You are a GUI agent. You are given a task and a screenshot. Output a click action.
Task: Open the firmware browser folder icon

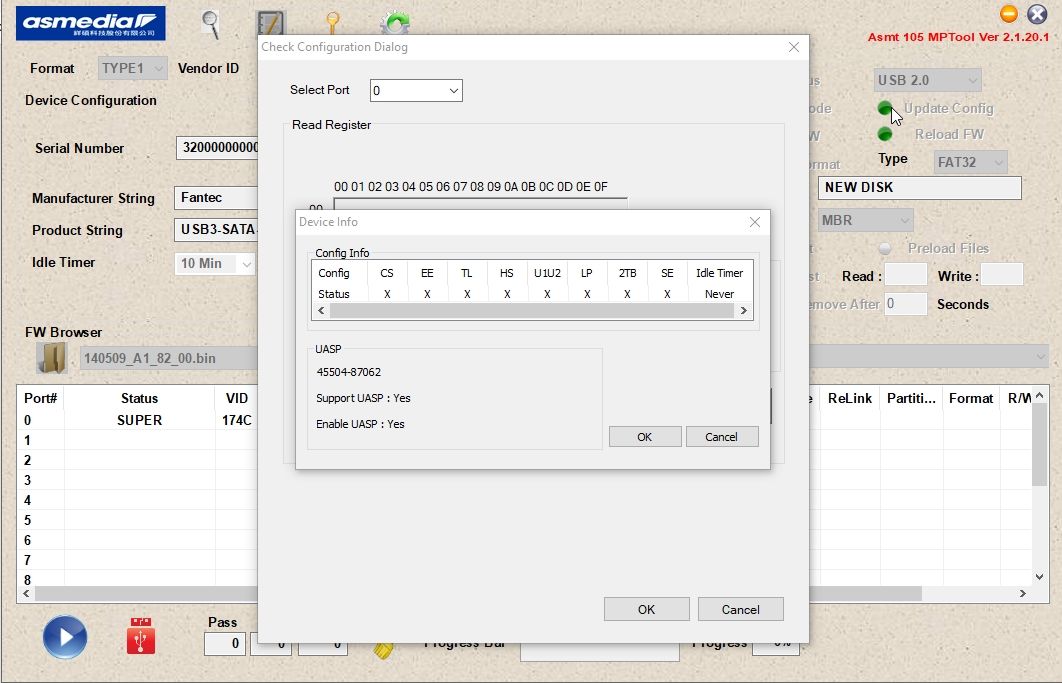click(51, 357)
